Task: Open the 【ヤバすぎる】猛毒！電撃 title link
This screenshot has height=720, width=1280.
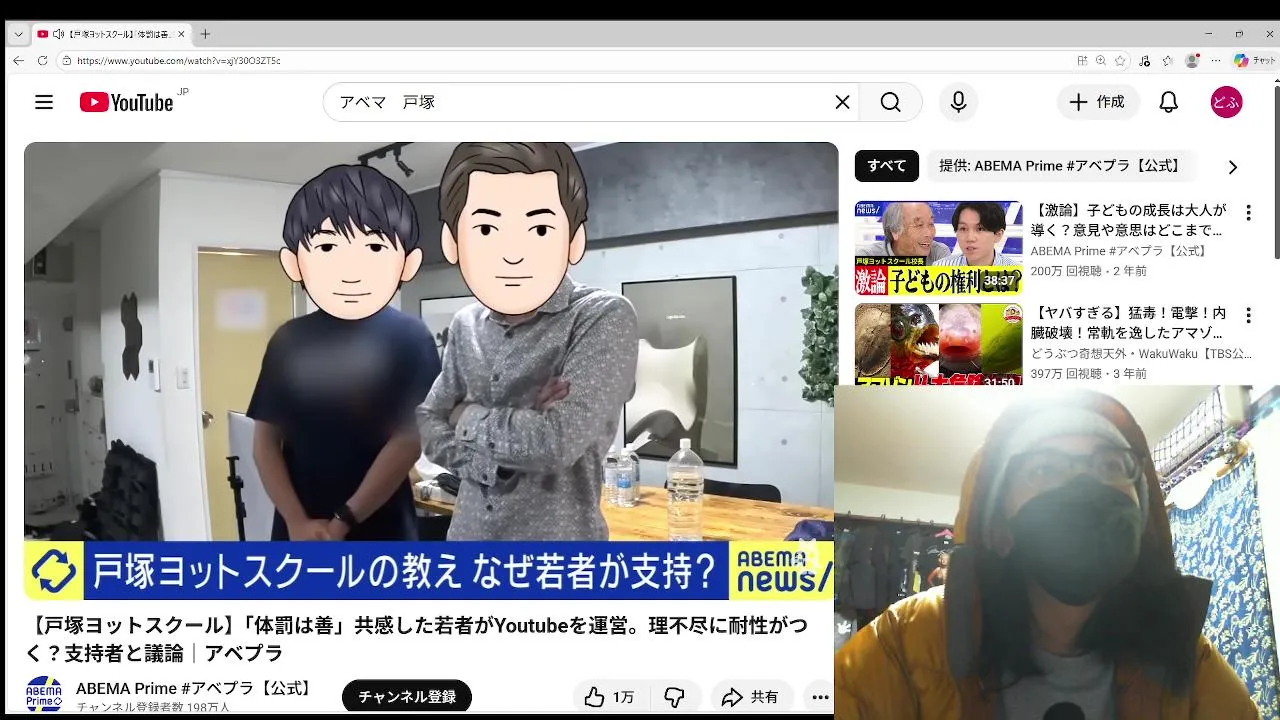Action: coord(1130,323)
